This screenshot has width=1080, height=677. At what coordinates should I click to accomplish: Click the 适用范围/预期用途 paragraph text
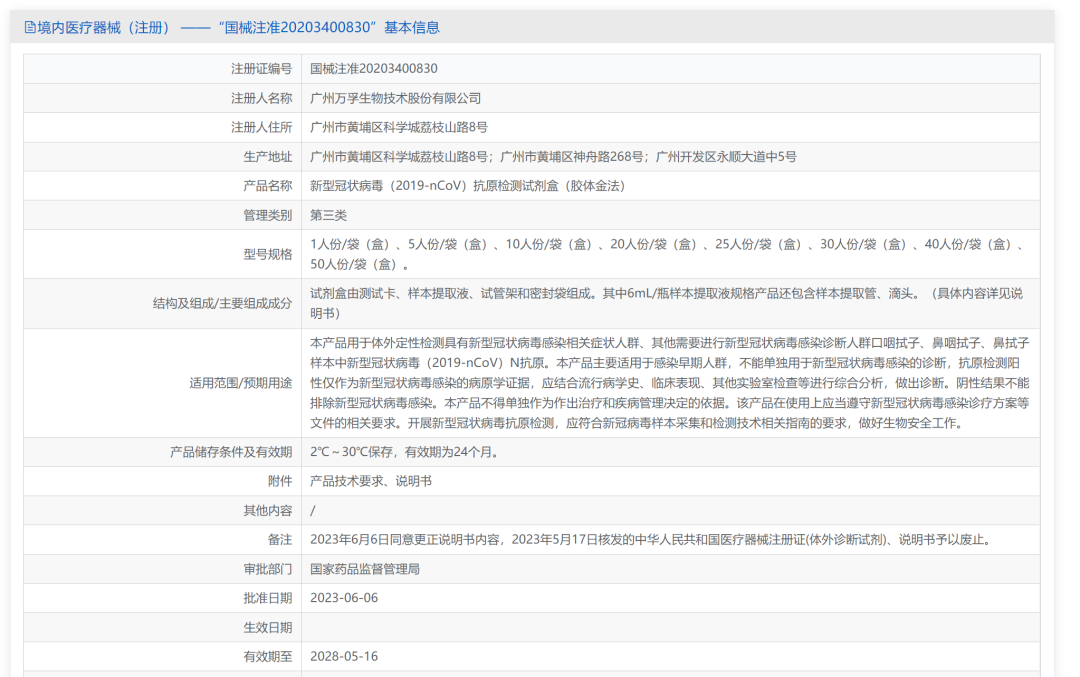coord(668,383)
